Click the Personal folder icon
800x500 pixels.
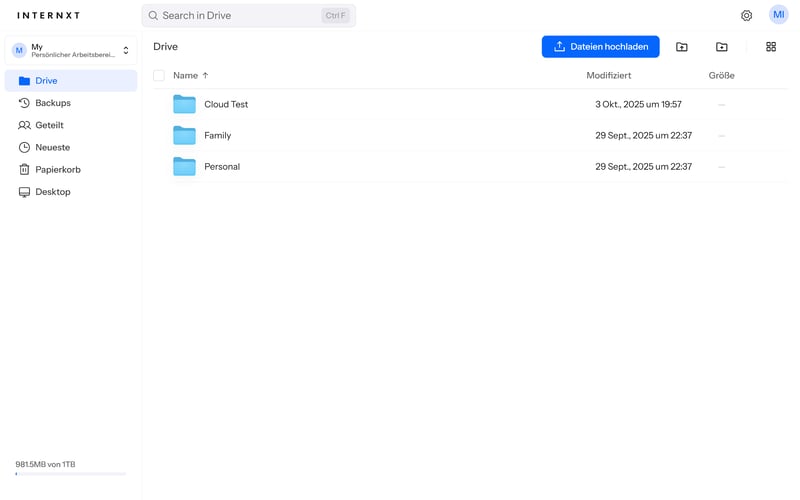(x=184, y=166)
